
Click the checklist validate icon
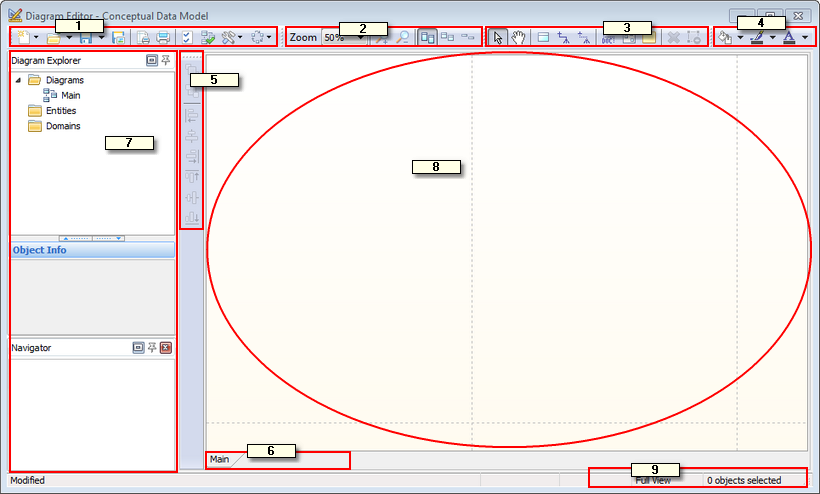[186, 37]
